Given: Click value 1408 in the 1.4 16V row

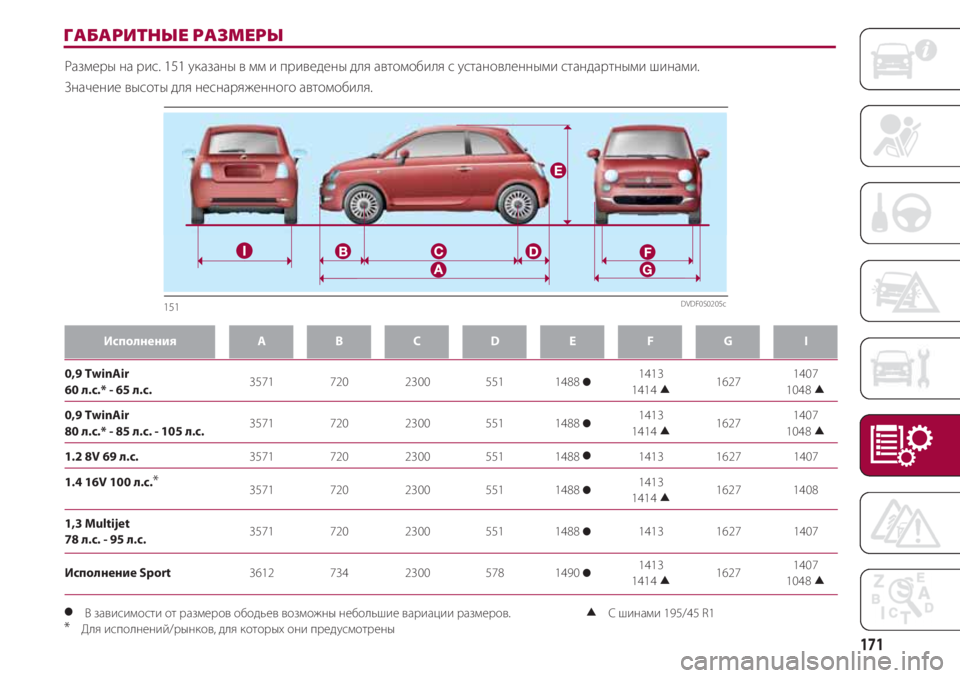Looking at the screenshot, I should [806, 490].
